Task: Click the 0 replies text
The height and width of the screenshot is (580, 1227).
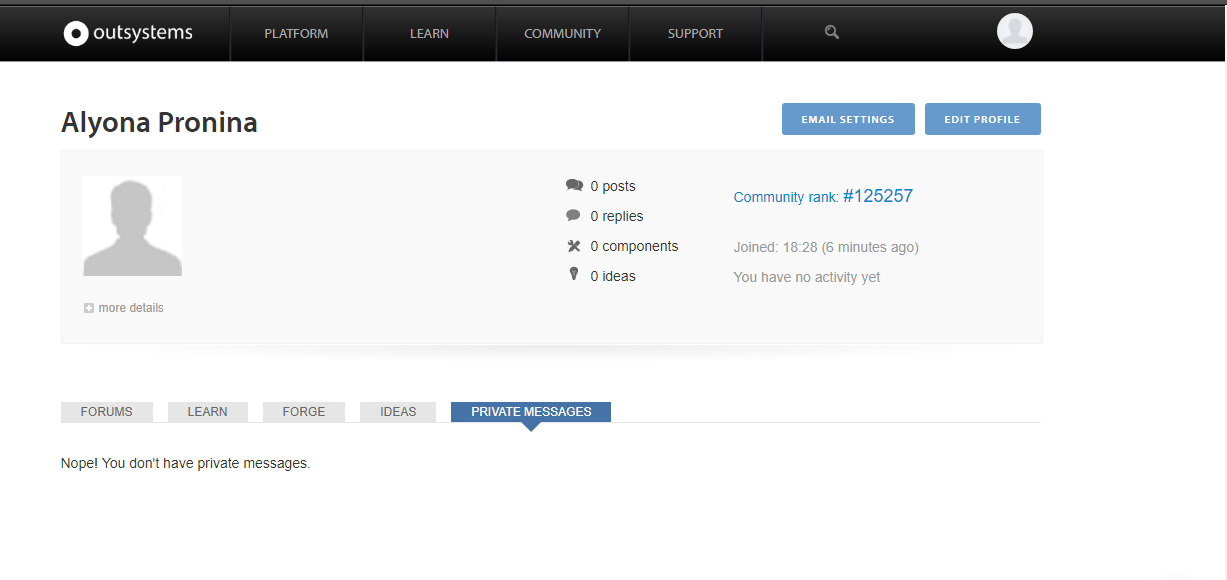Action: tap(617, 216)
